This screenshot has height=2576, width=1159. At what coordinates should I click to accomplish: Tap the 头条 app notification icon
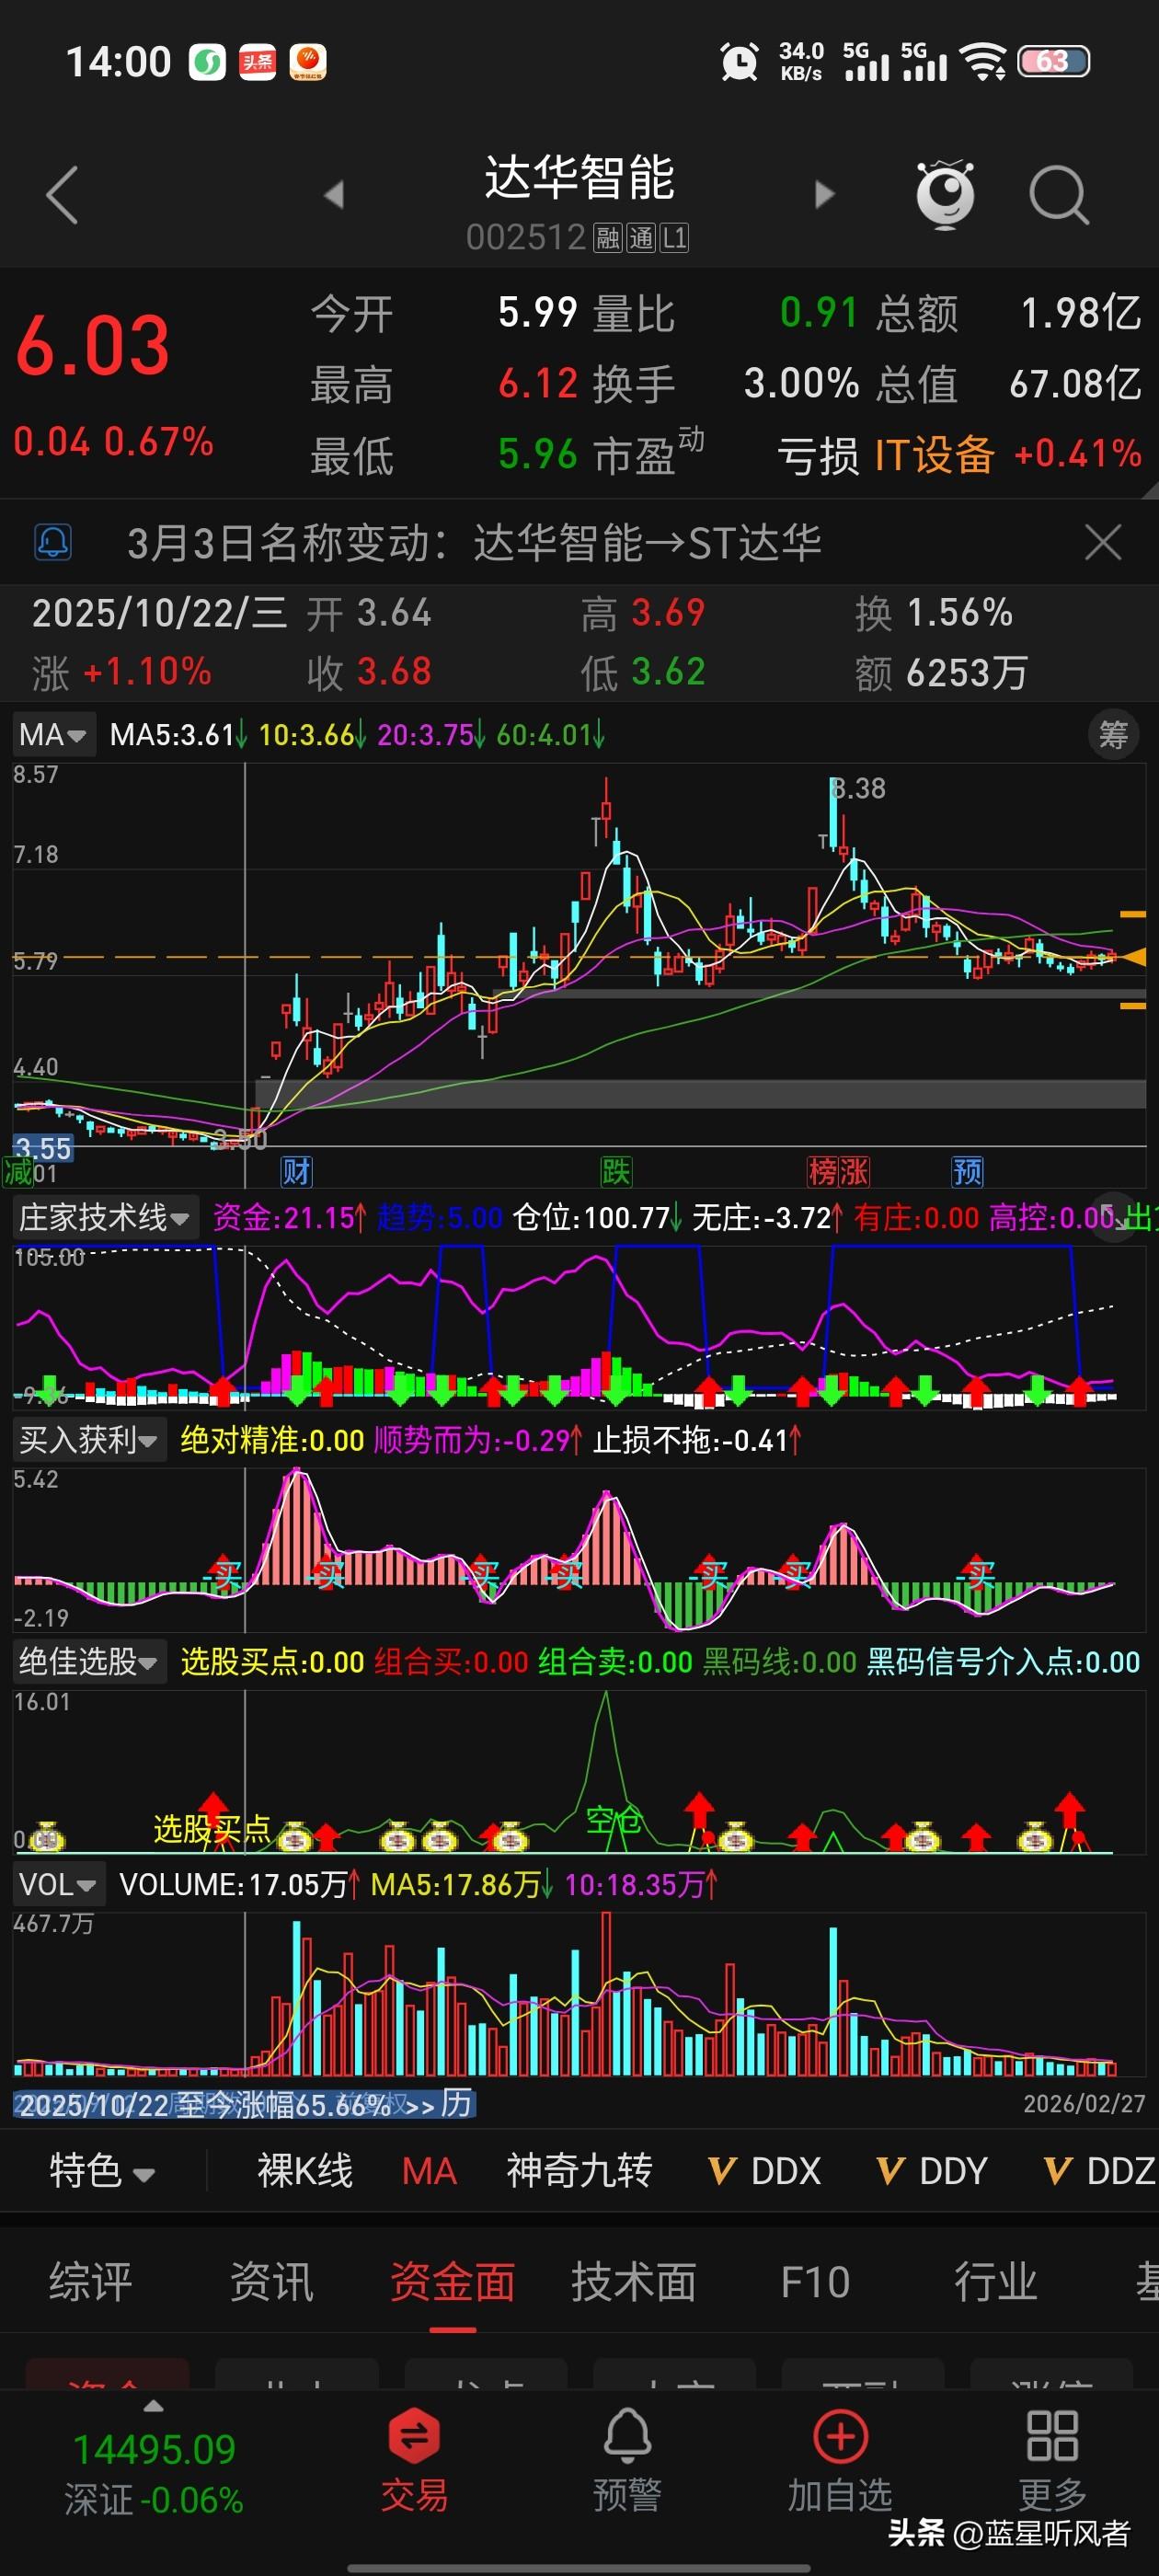pos(257,62)
